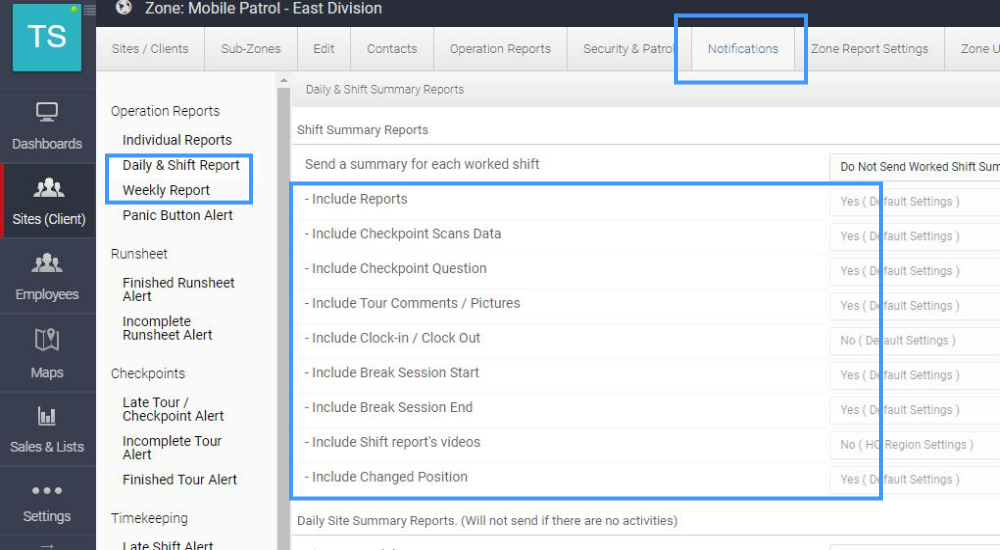The width and height of the screenshot is (1000, 550).
Task: Open Late Shift Alert link
Action: [x=167, y=544]
